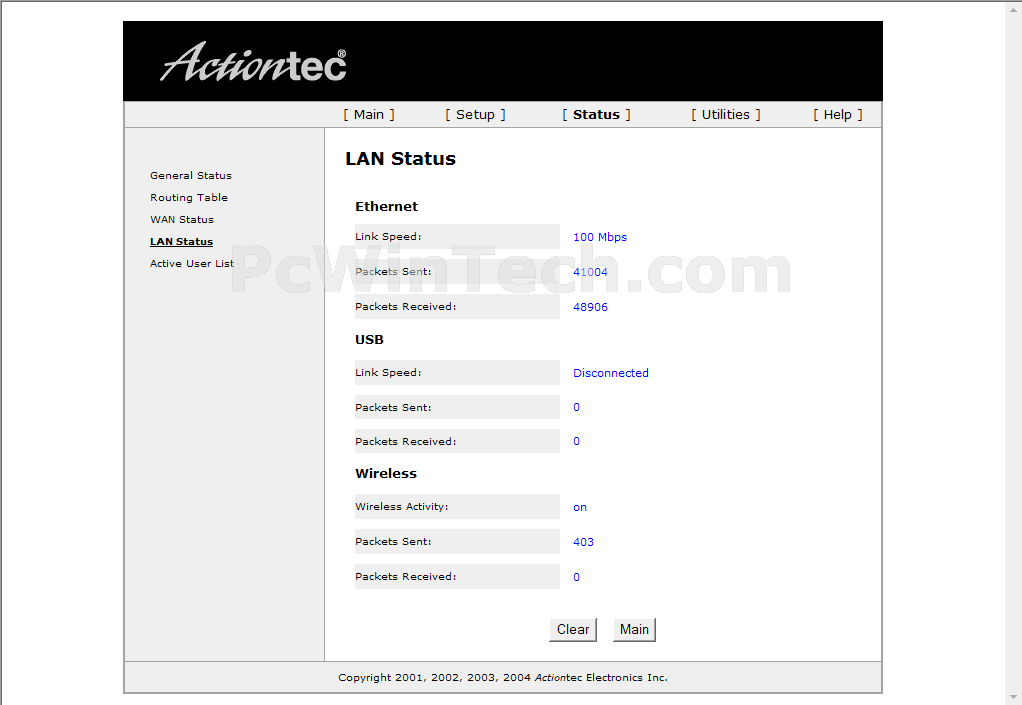Open WAN Status page

point(182,220)
